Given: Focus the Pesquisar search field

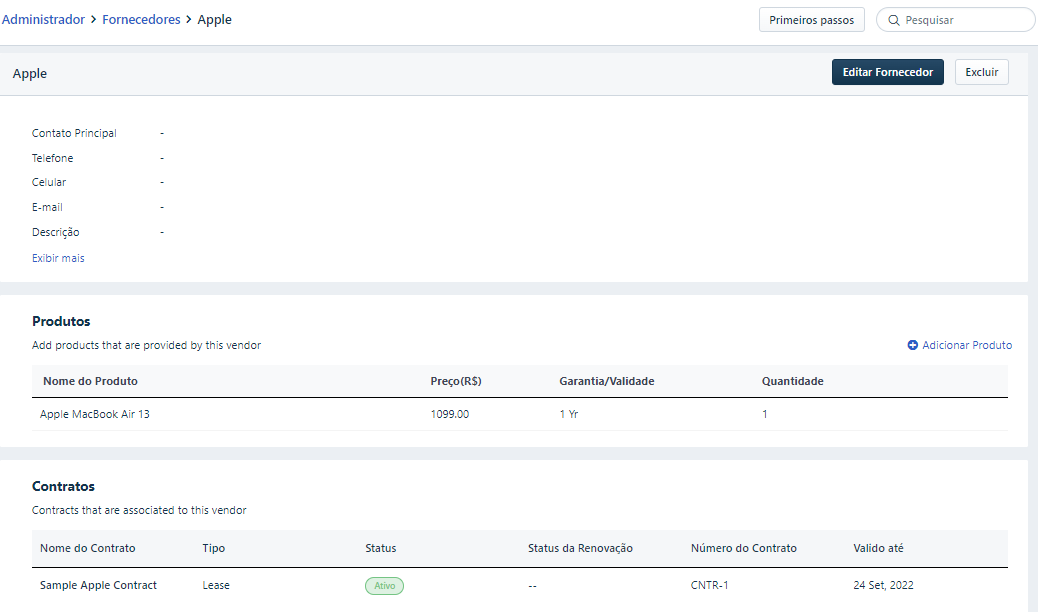Looking at the screenshot, I should (955, 20).
